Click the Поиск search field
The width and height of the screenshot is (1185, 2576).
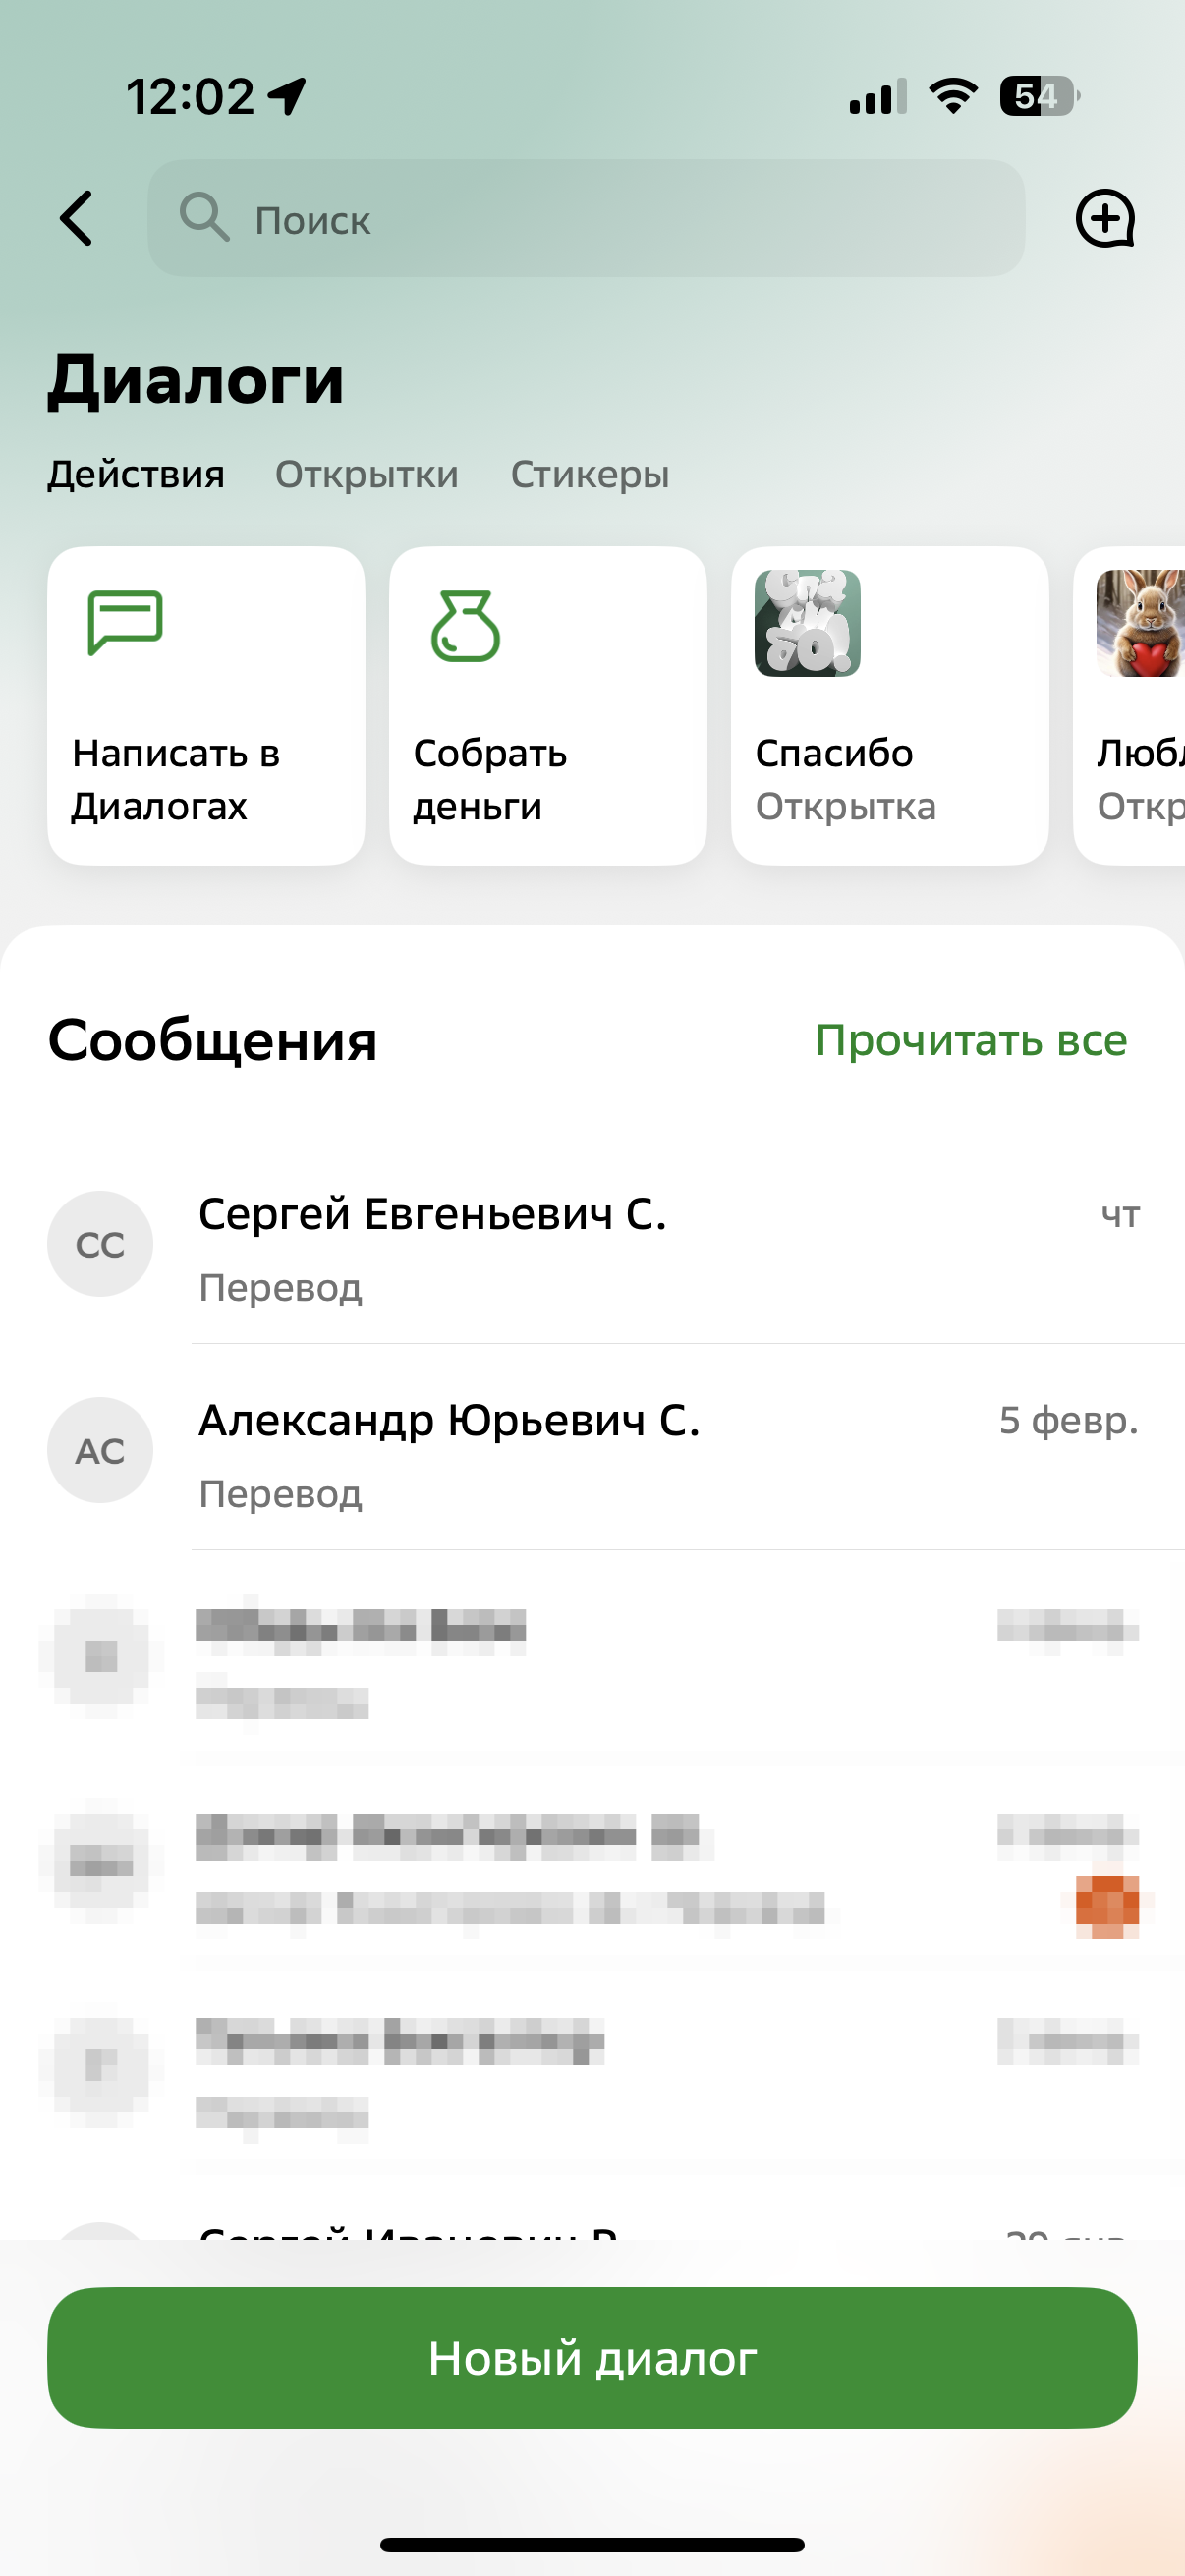click(588, 220)
